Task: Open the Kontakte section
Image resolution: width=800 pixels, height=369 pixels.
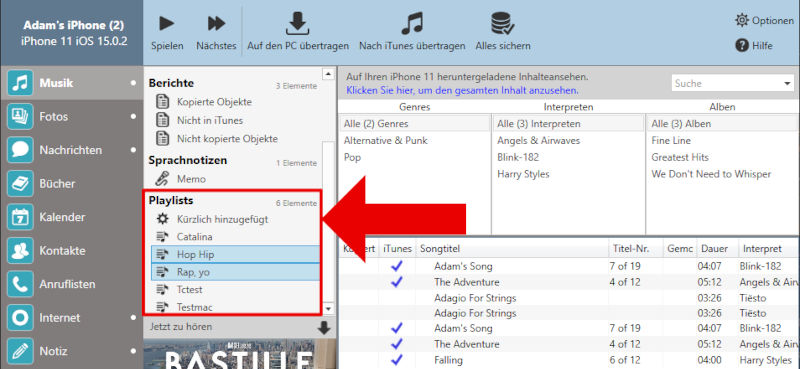Action: pyautogui.click(x=71, y=251)
